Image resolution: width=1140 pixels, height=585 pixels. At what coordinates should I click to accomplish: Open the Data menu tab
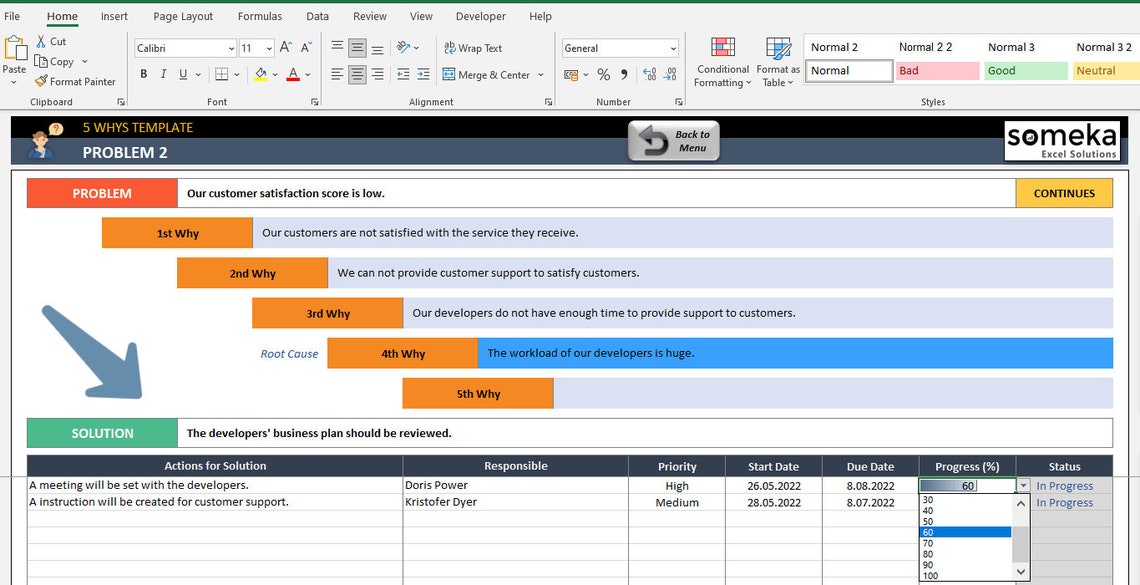(317, 16)
